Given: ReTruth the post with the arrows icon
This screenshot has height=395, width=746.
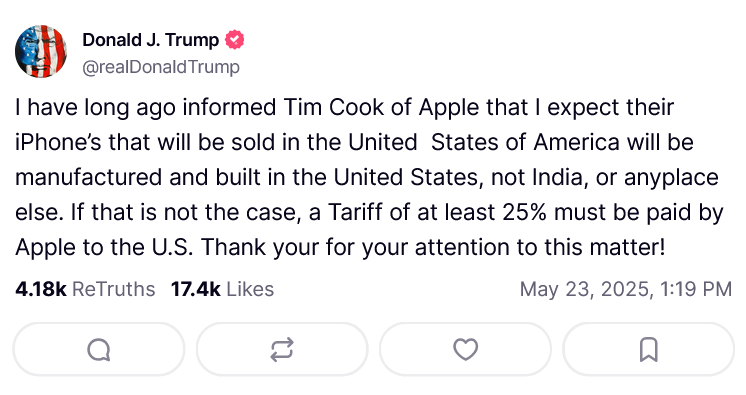Looking at the screenshot, I should (282, 350).
